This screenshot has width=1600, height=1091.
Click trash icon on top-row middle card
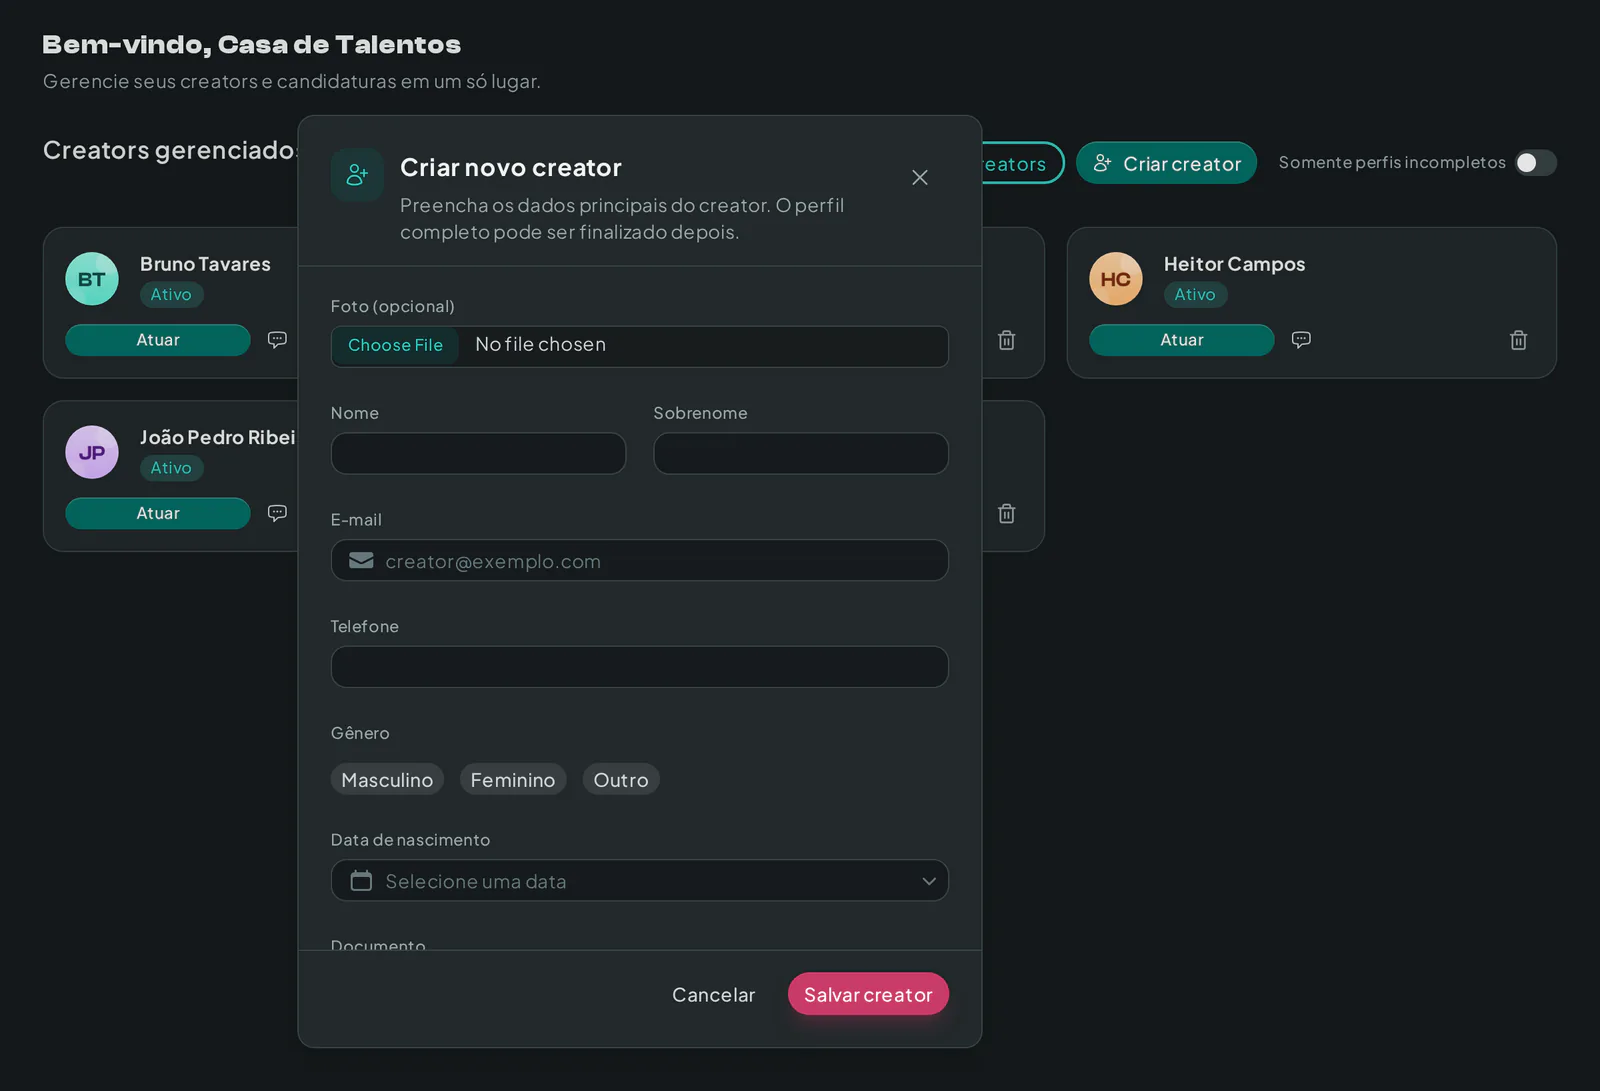[1007, 340]
